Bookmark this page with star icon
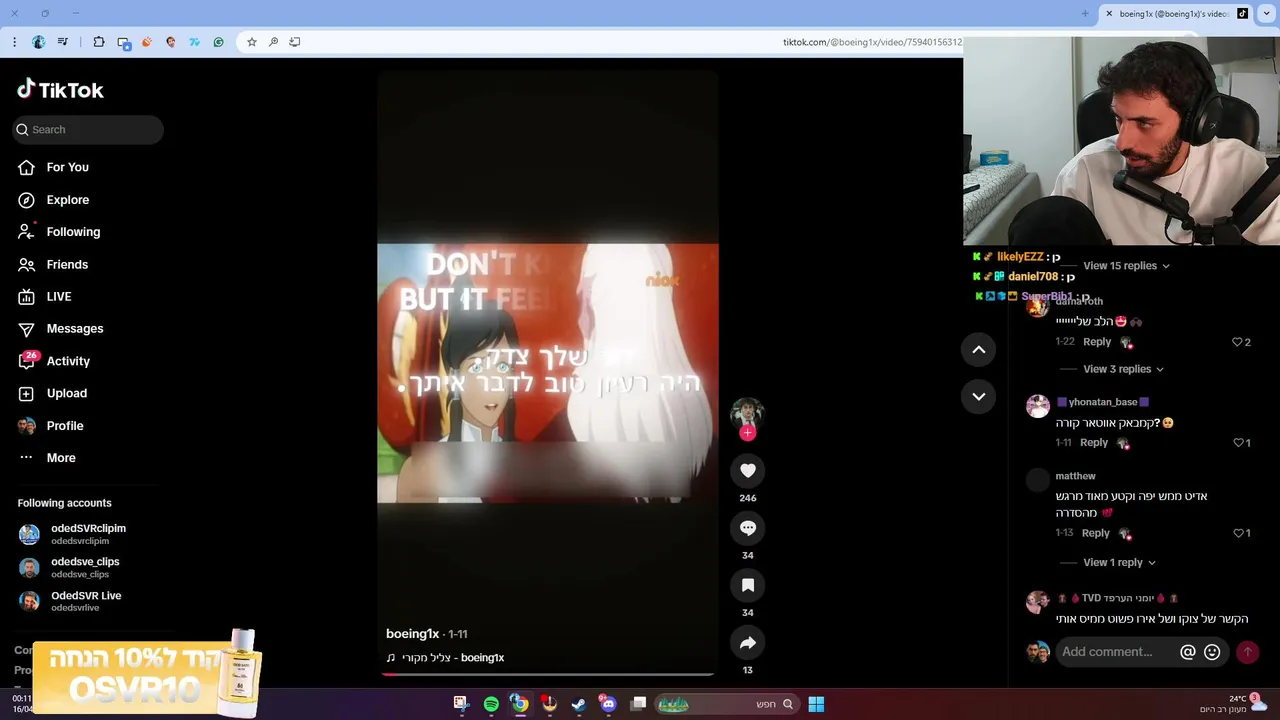The image size is (1280, 720). 251,42
